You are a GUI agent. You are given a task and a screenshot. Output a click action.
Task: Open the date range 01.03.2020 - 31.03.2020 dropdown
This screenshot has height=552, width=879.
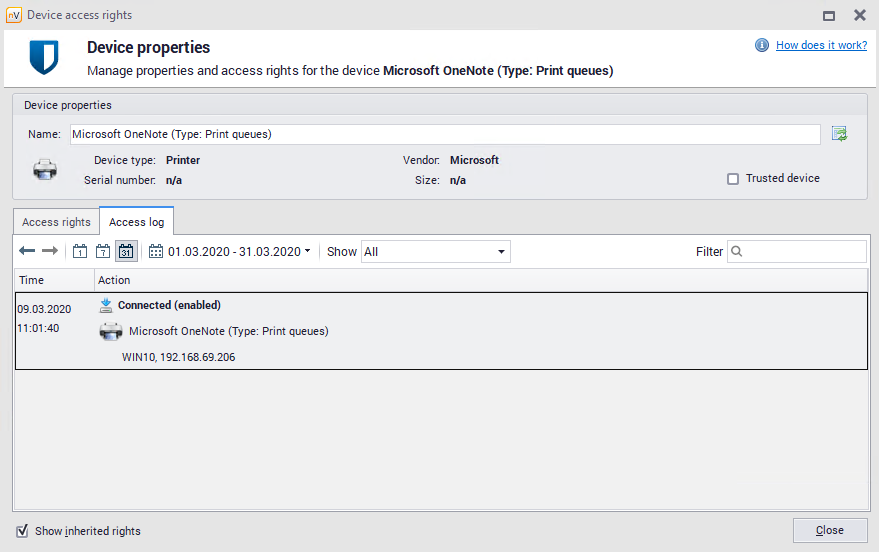coord(230,252)
